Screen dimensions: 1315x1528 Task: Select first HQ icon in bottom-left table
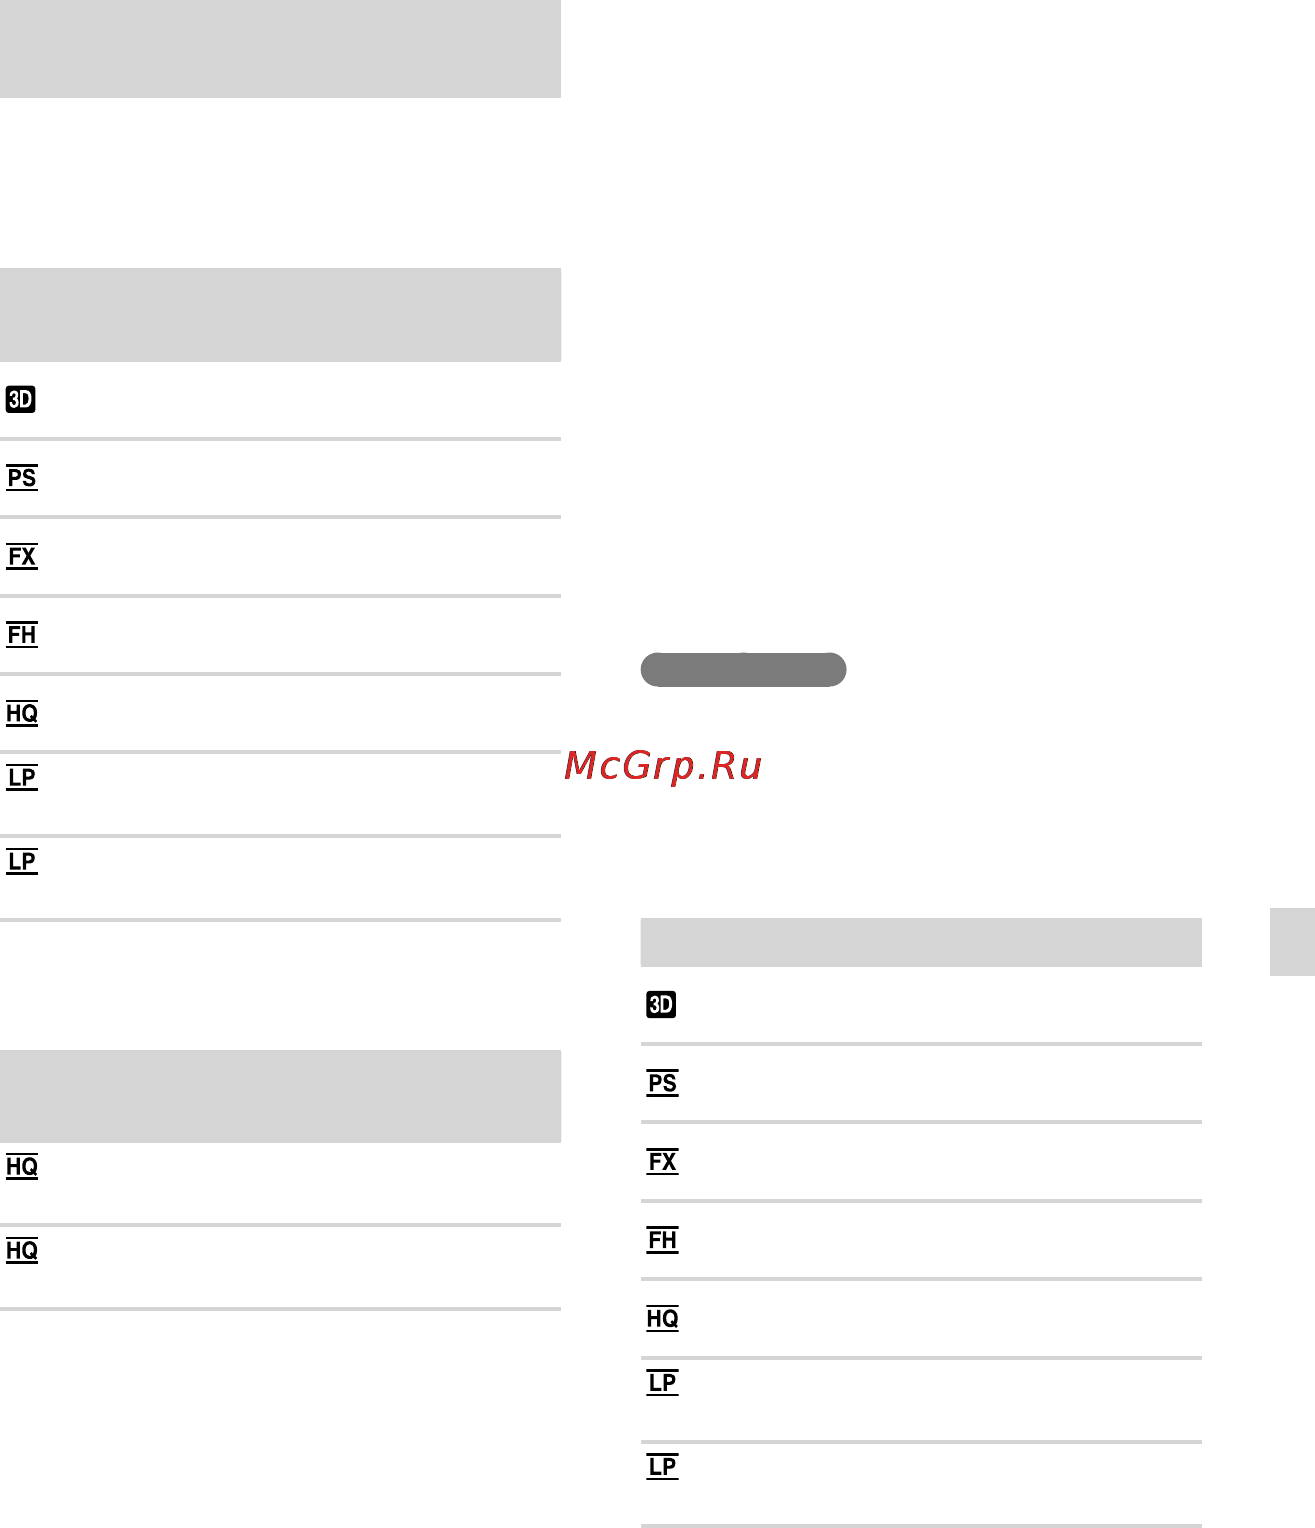click(22, 1167)
